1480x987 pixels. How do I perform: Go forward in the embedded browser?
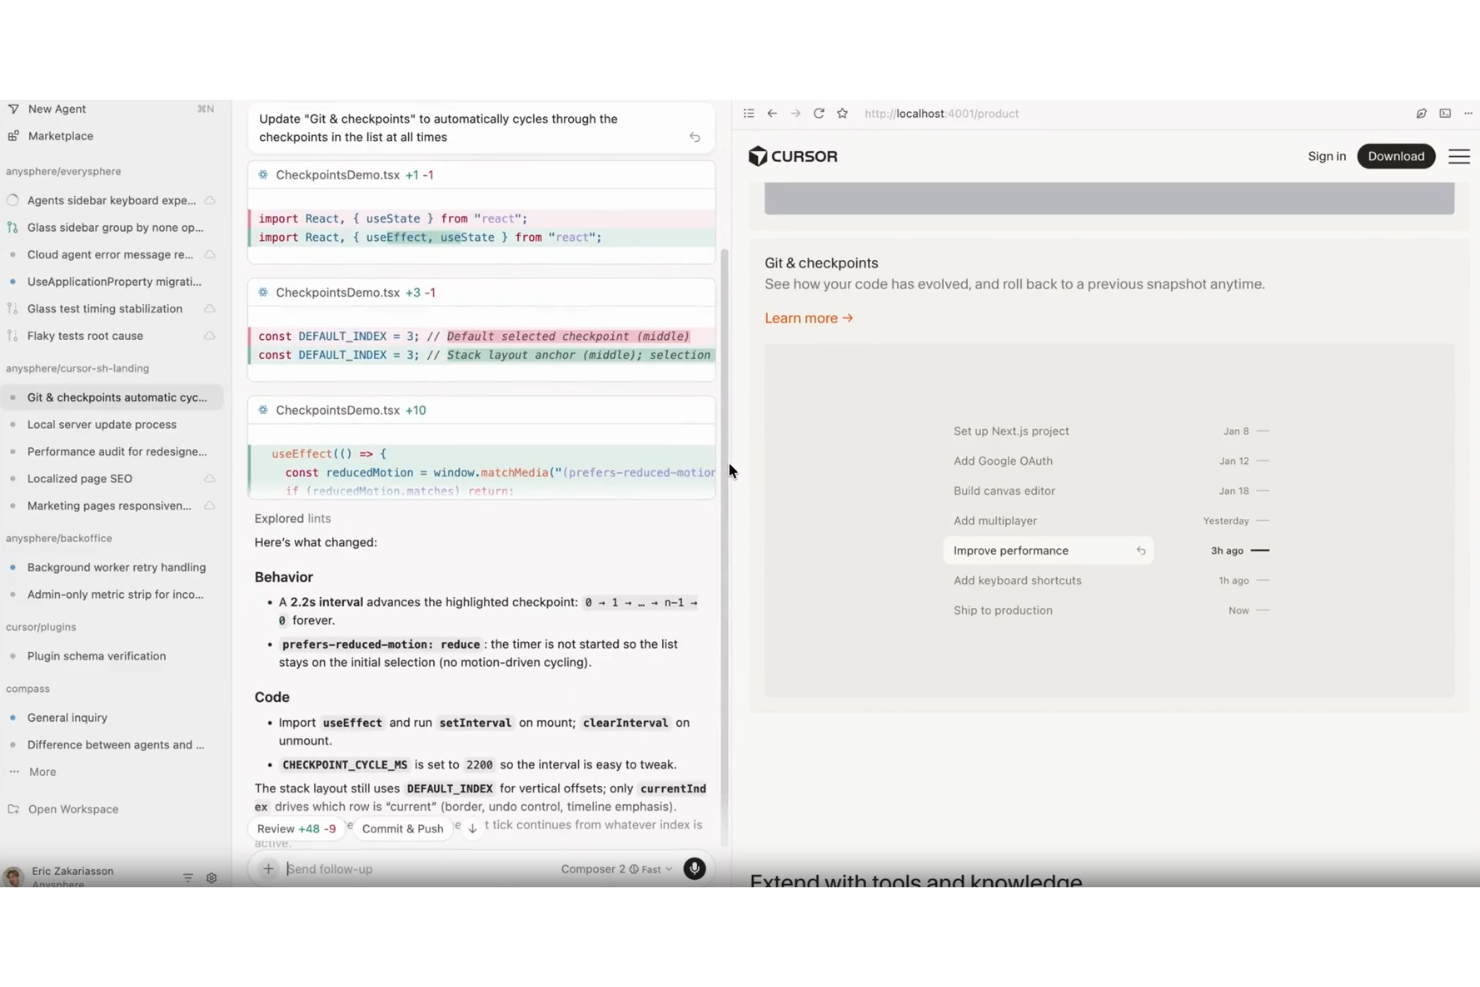coord(796,114)
